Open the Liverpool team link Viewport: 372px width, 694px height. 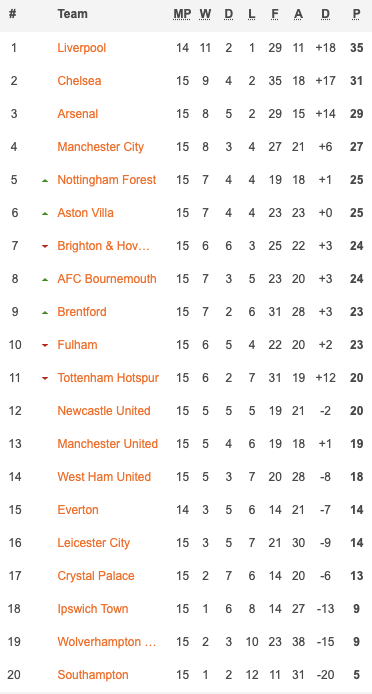click(x=82, y=48)
